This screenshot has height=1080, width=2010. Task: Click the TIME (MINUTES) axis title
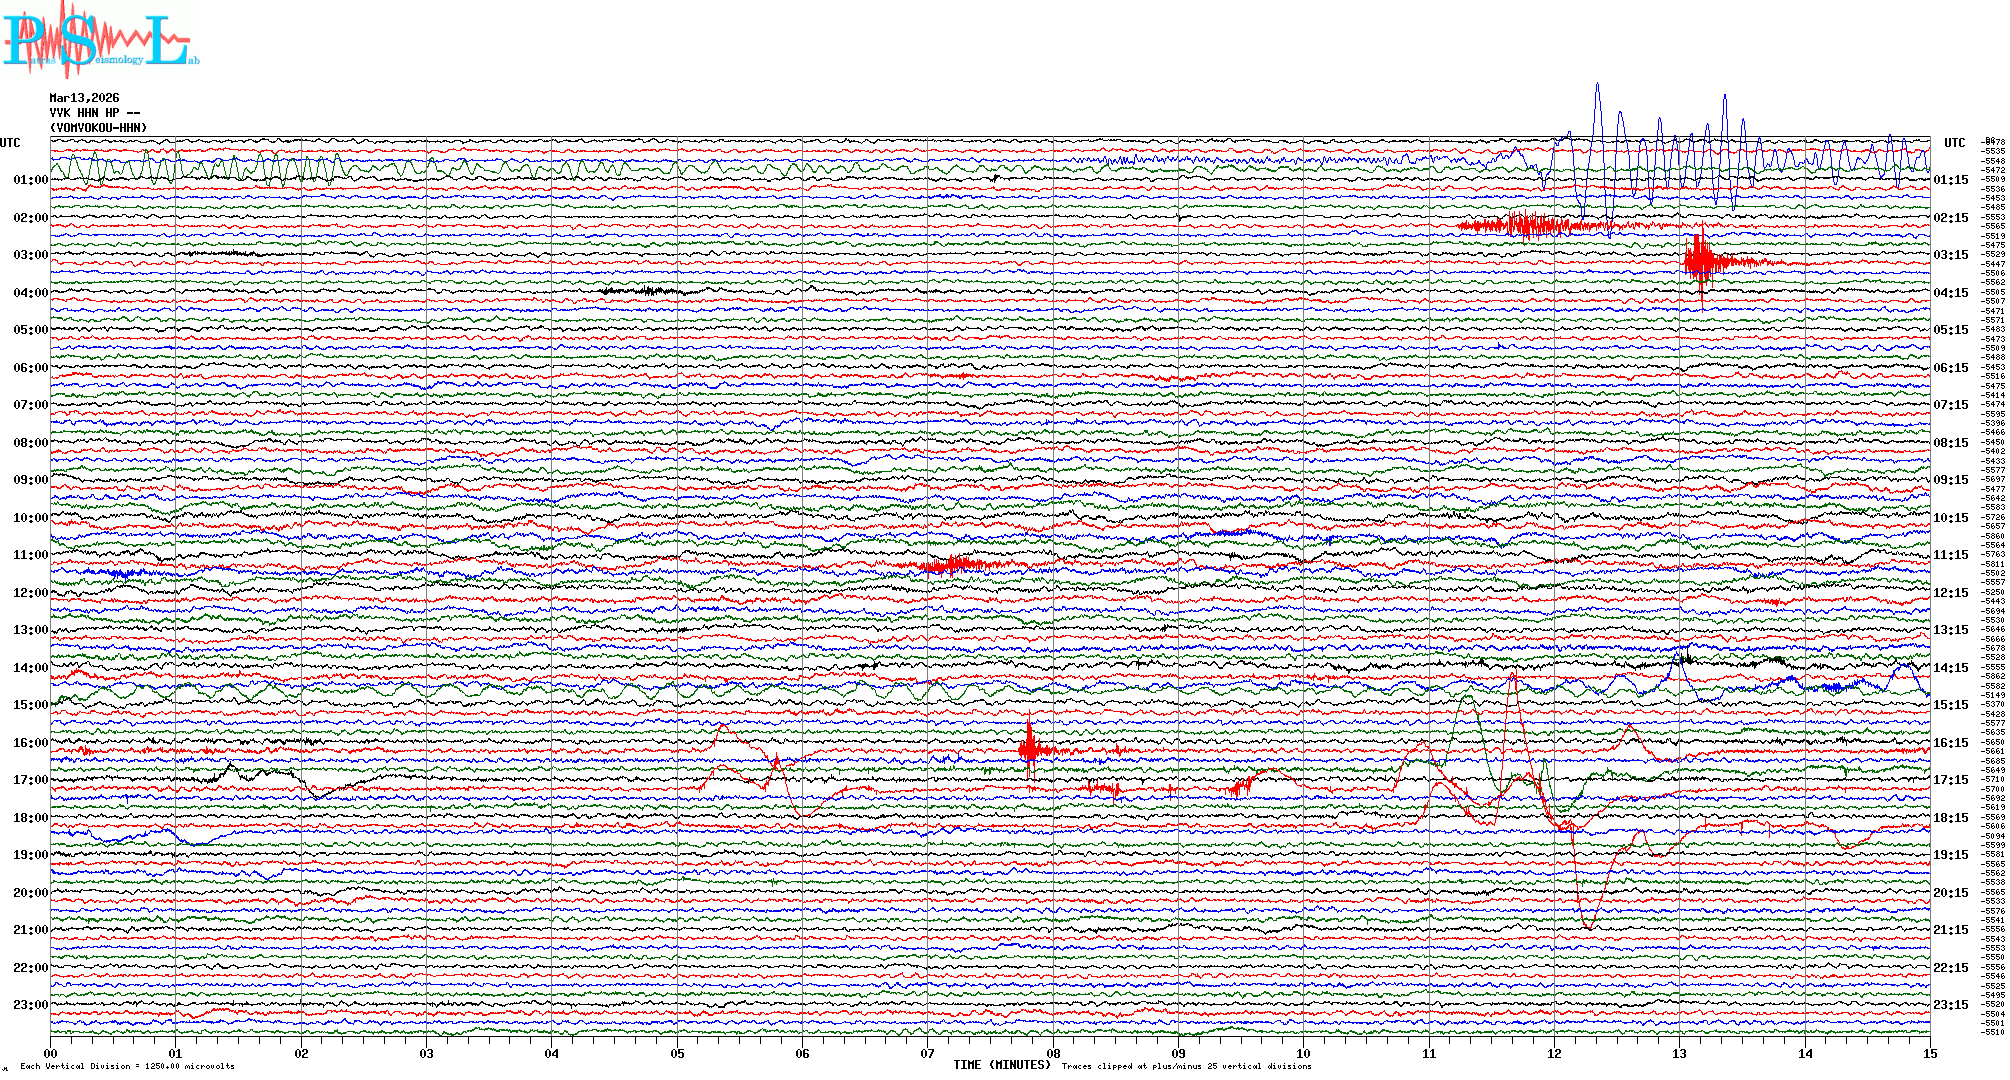1001,1065
